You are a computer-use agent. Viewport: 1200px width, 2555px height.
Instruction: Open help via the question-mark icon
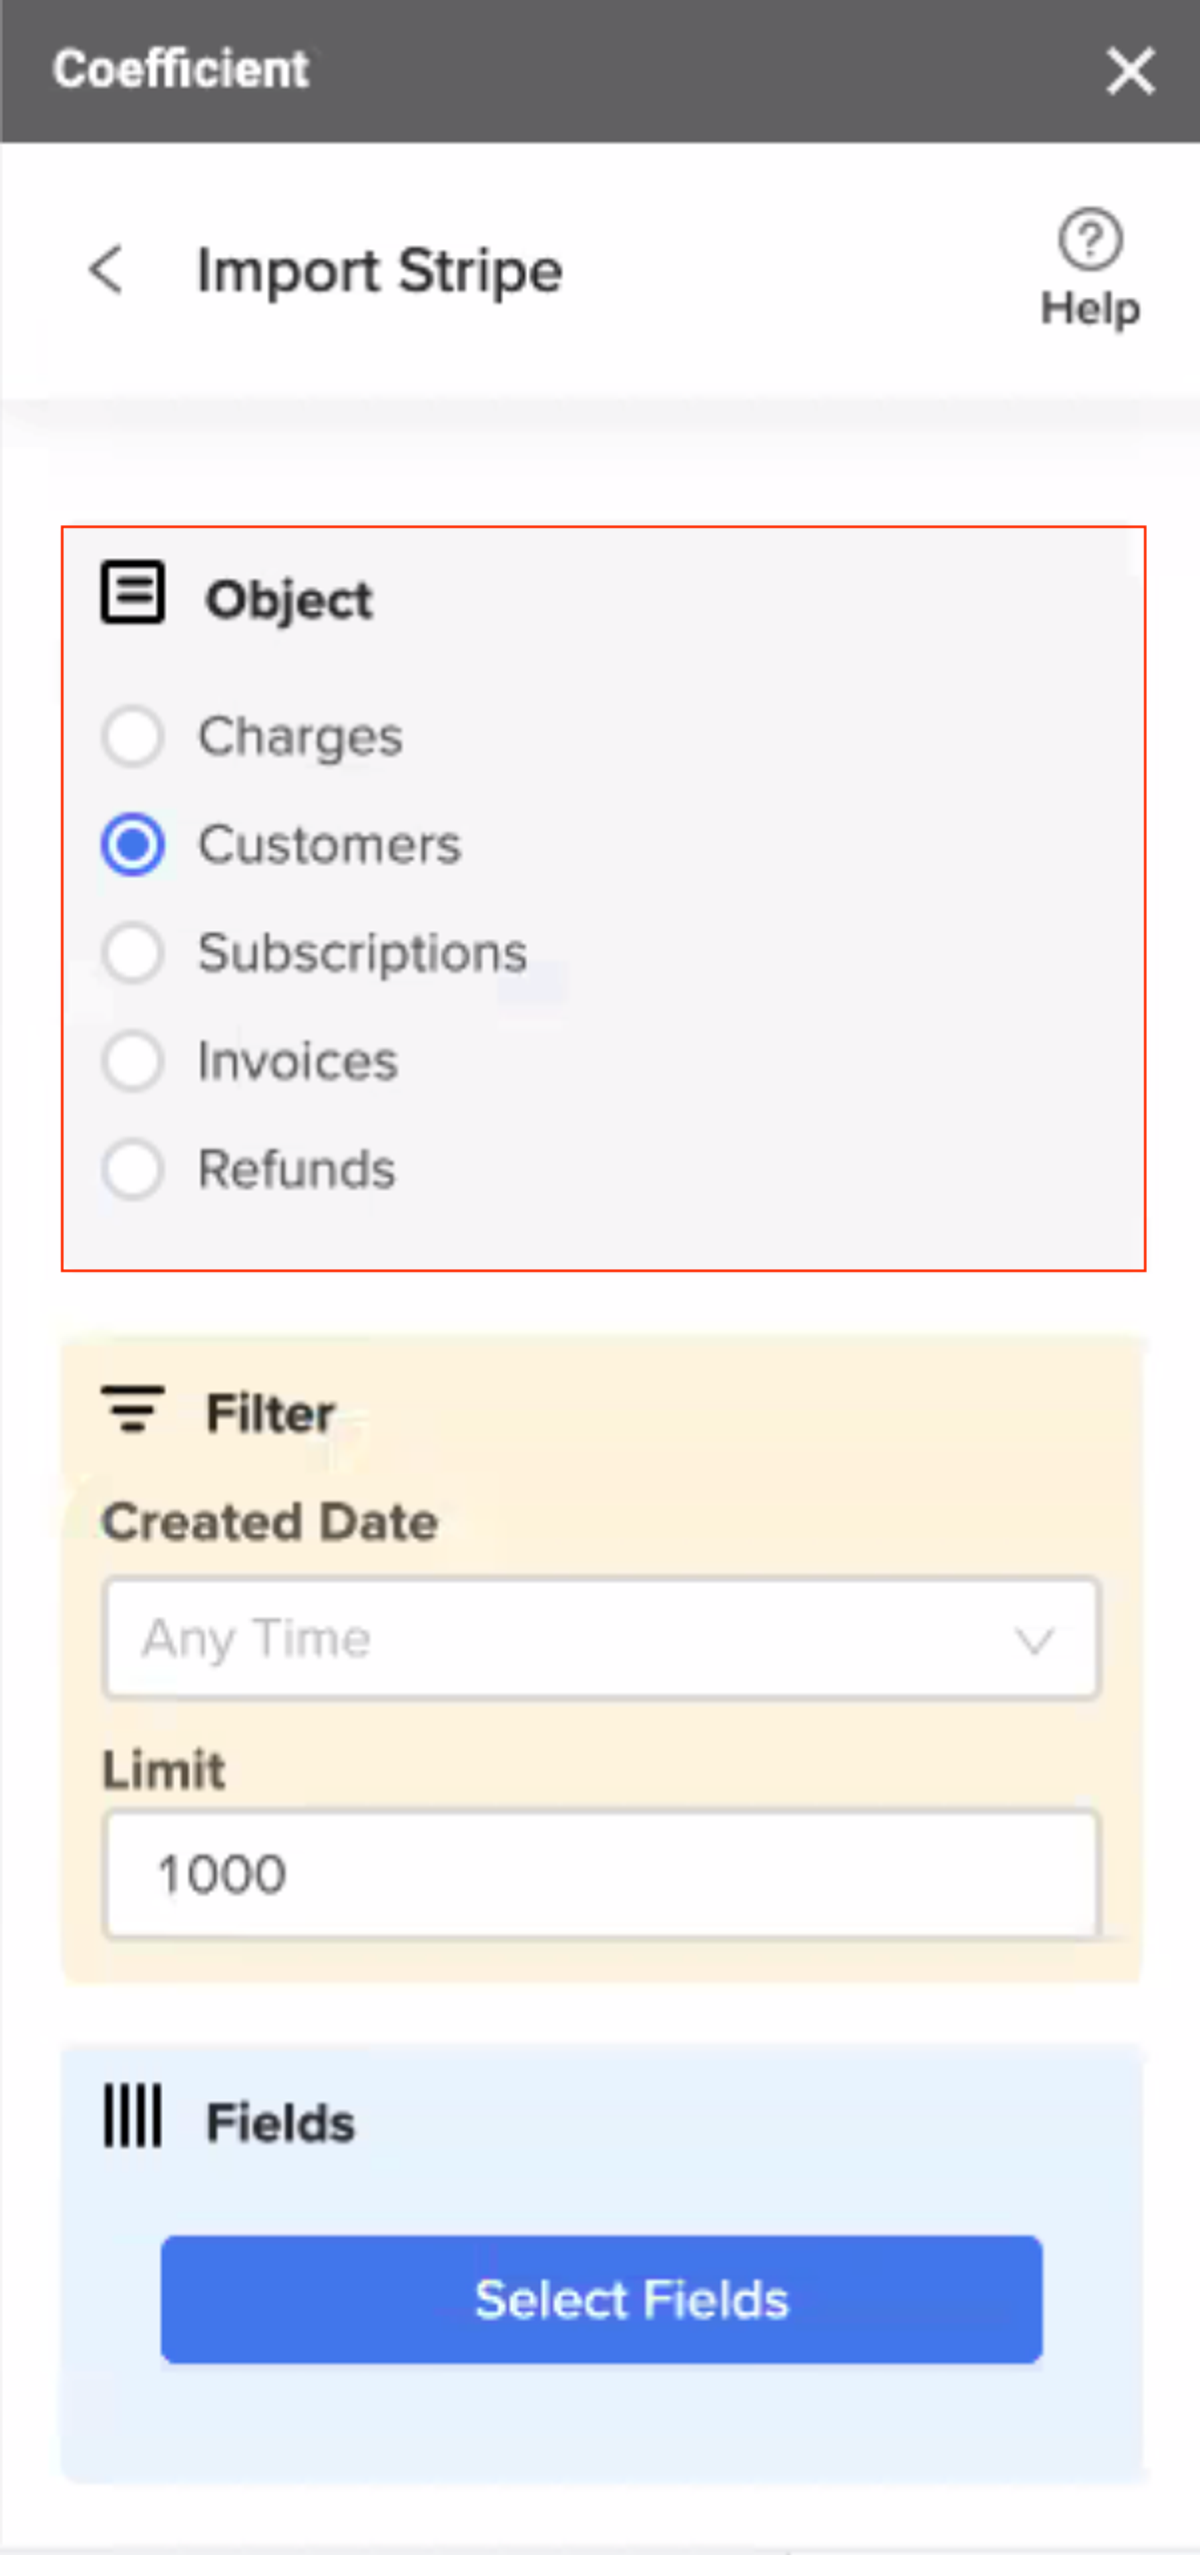1092,239
